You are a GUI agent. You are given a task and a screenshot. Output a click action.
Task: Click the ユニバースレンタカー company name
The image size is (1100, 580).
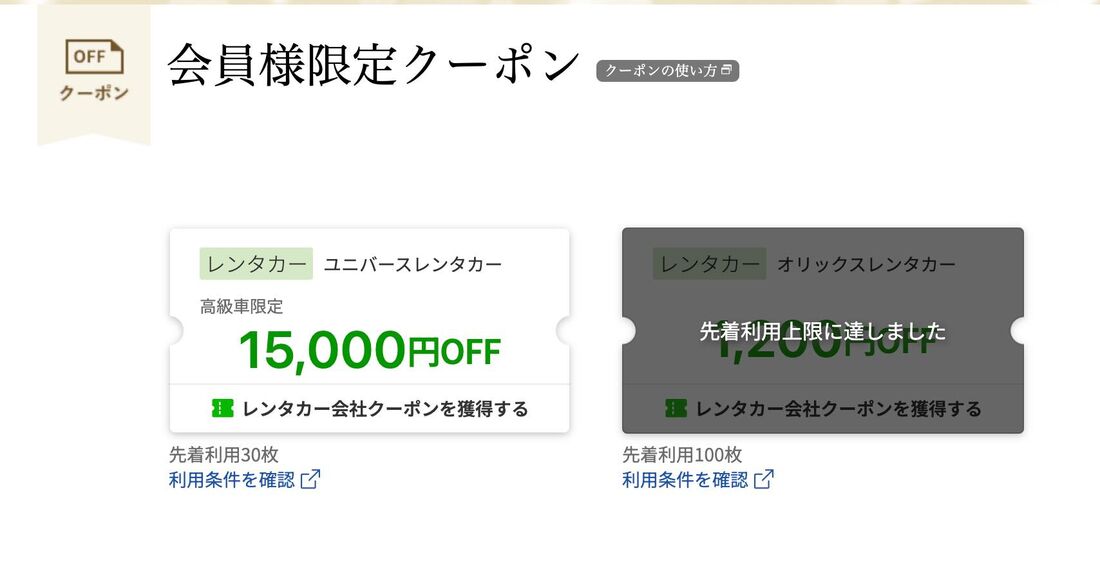(x=412, y=264)
